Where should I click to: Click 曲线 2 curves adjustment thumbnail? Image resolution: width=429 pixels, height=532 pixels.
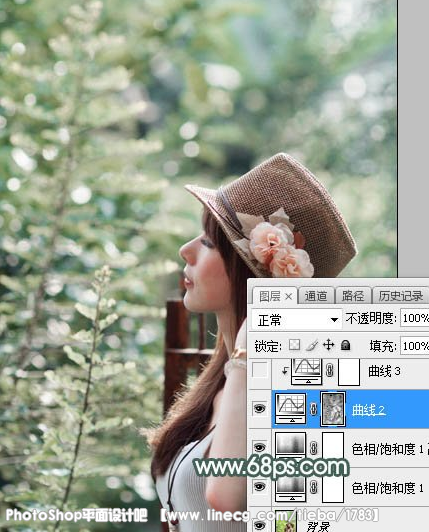tap(291, 408)
